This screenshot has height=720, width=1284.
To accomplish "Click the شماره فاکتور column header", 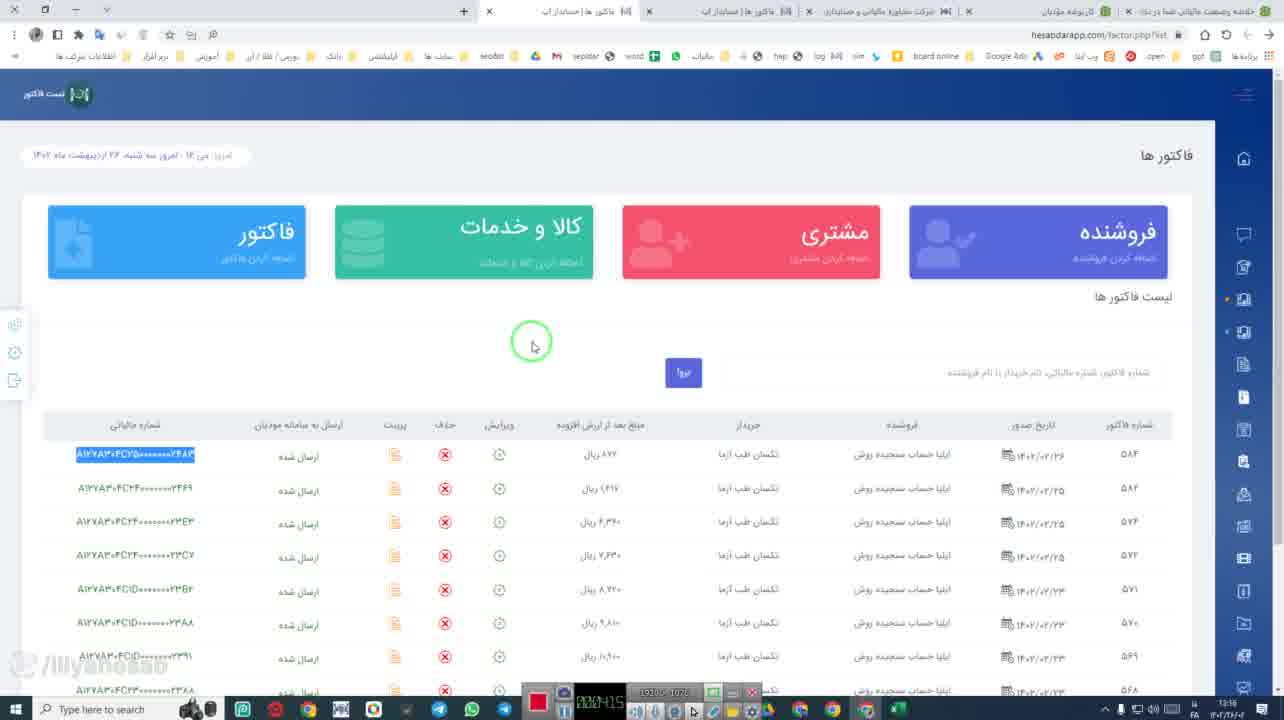I will click(1129, 425).
